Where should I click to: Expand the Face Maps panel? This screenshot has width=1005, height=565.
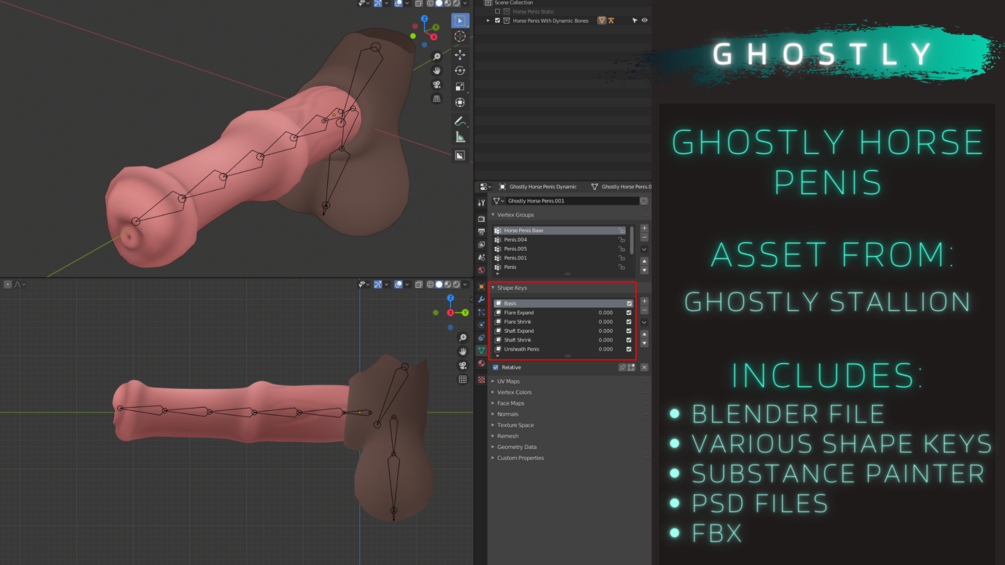click(493, 403)
